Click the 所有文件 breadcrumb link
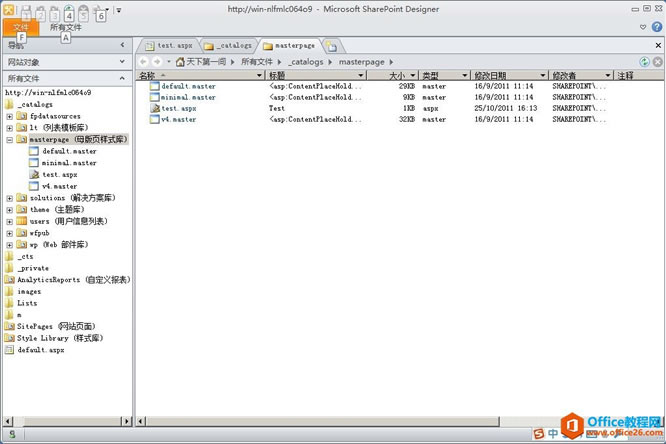The width and height of the screenshot is (666, 444). [x=257, y=62]
